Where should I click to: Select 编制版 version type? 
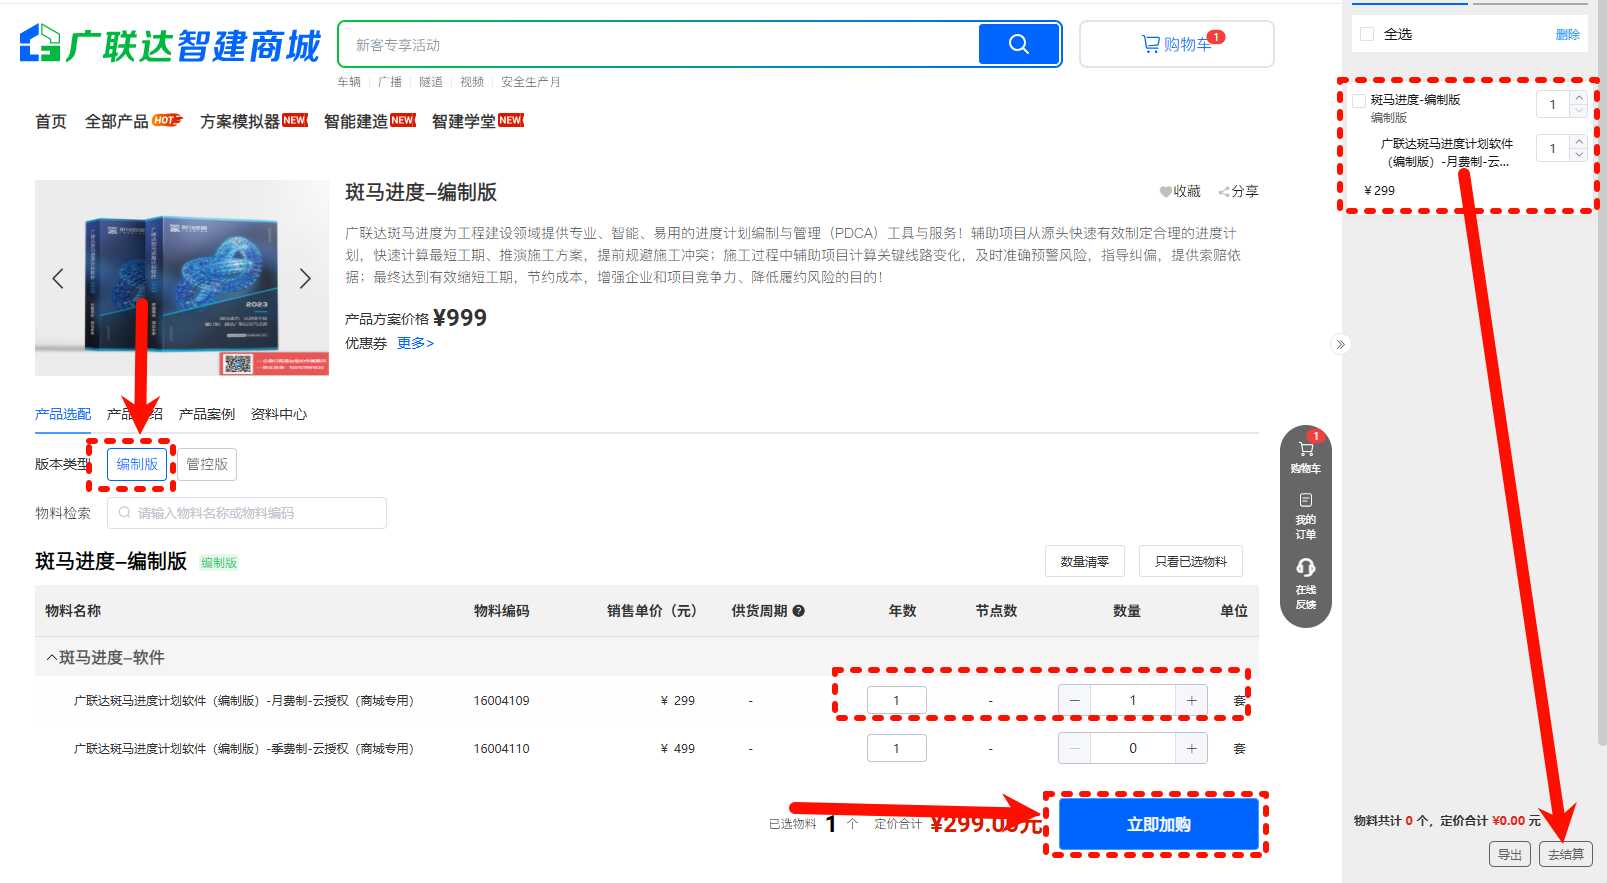[137, 464]
